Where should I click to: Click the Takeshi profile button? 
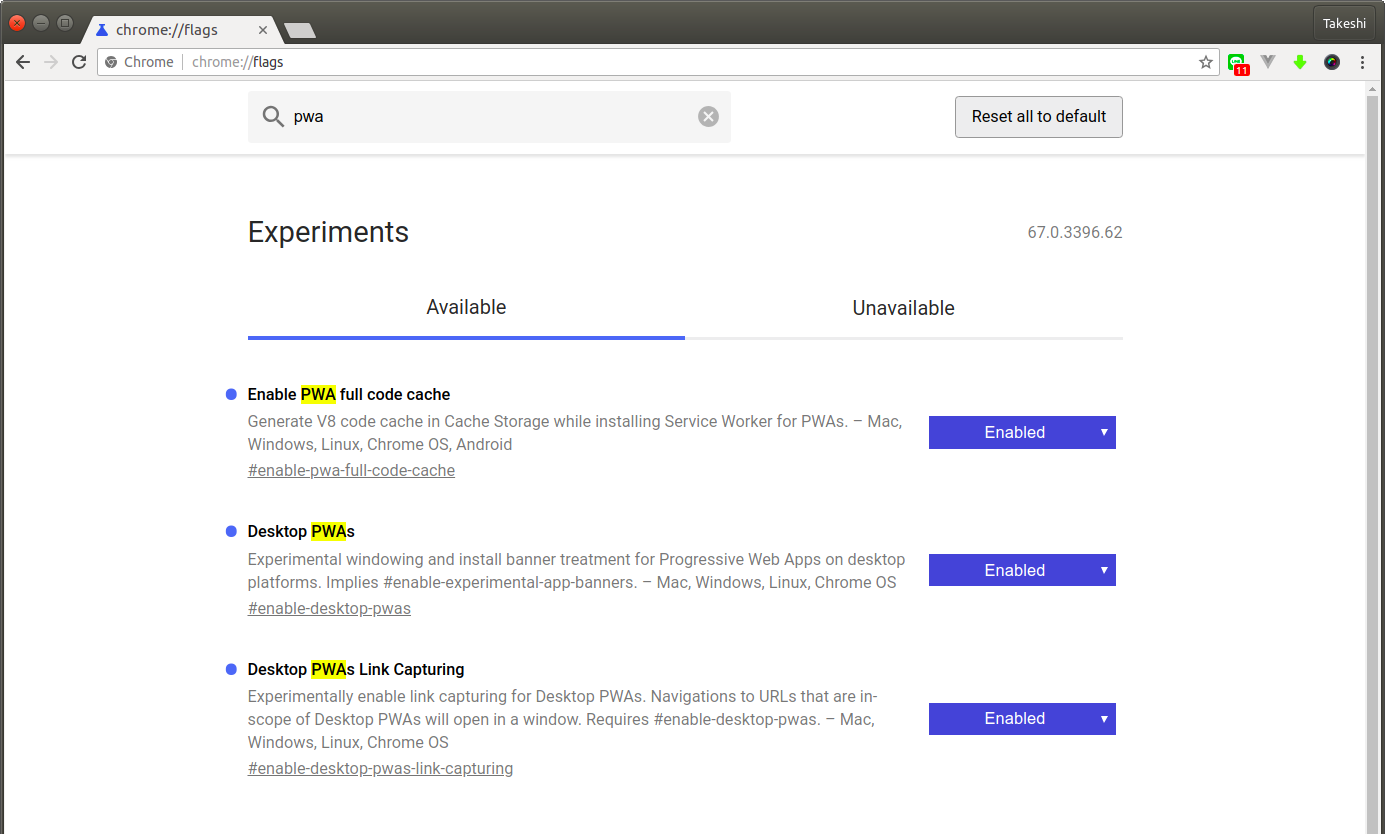click(1344, 23)
